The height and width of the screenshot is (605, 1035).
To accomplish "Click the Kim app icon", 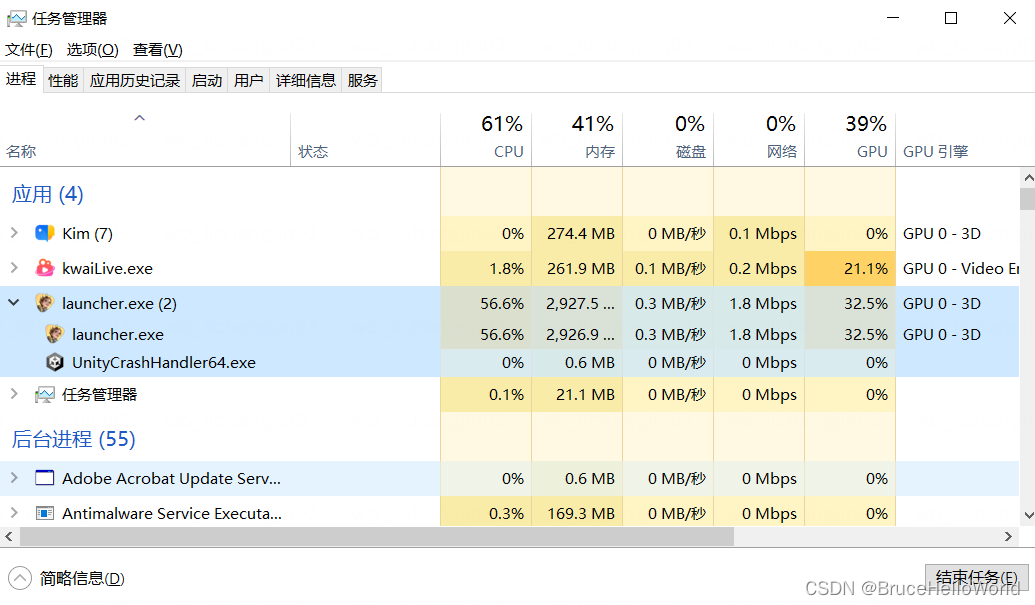I will point(45,233).
